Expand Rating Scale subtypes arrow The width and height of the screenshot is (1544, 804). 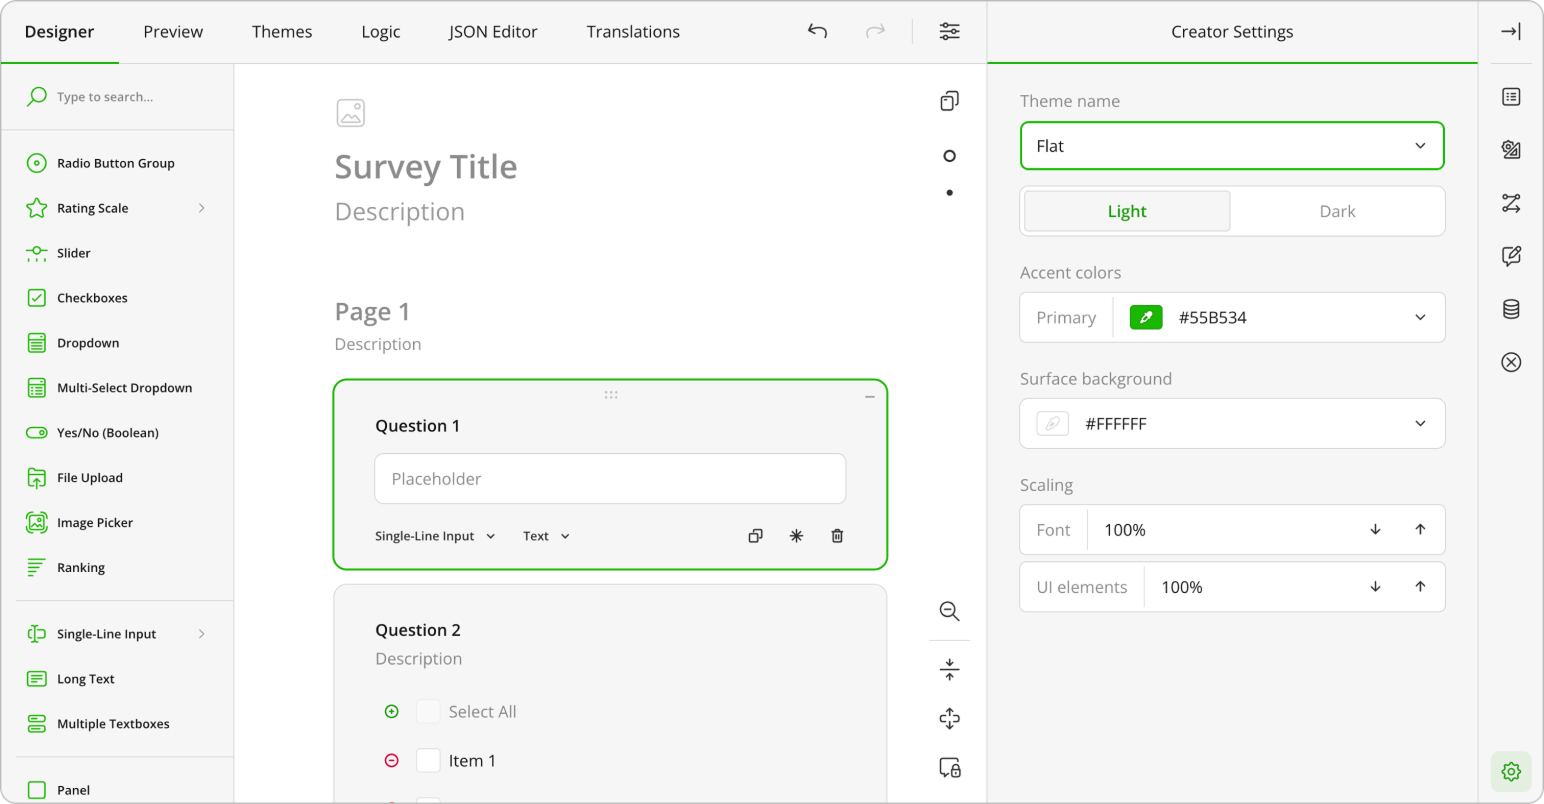pos(201,208)
